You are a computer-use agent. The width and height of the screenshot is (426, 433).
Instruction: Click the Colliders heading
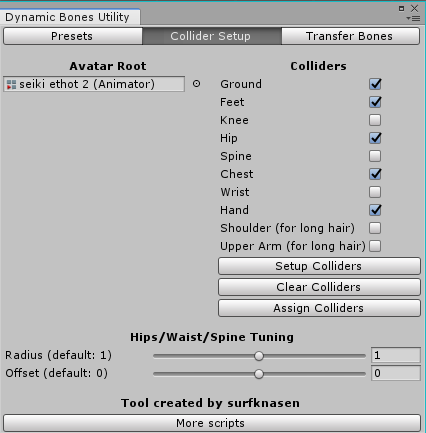pyautogui.click(x=318, y=66)
